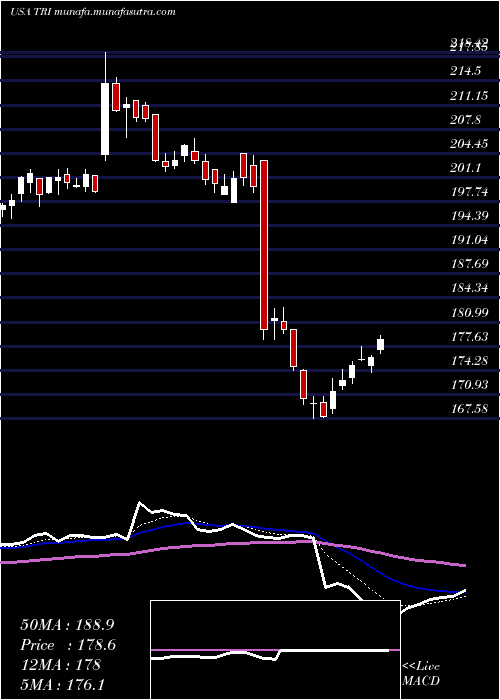500x700 pixels.
Task: Select the 204.45 price axis label
Action: pyautogui.click(x=469, y=144)
